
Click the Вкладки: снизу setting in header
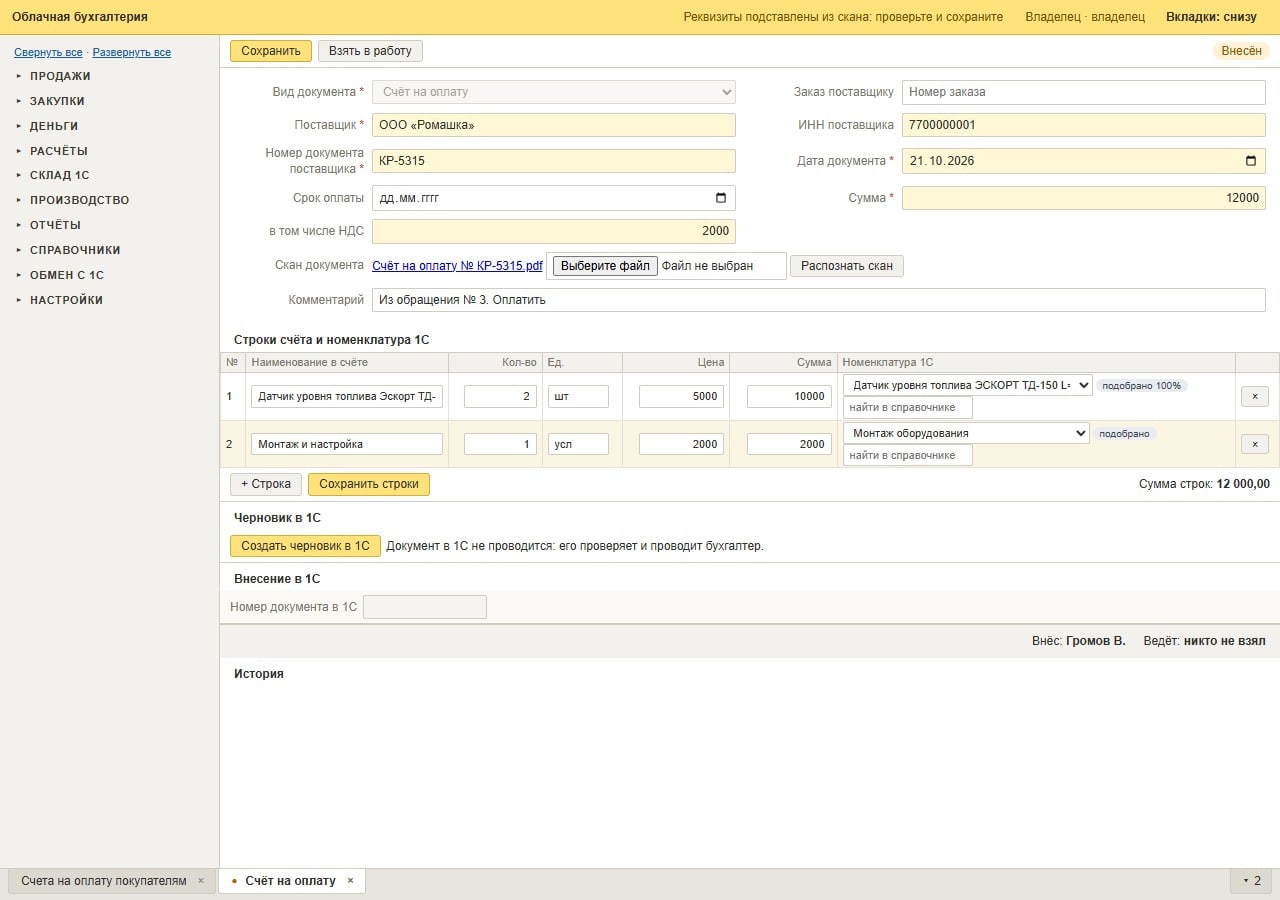click(x=1211, y=17)
